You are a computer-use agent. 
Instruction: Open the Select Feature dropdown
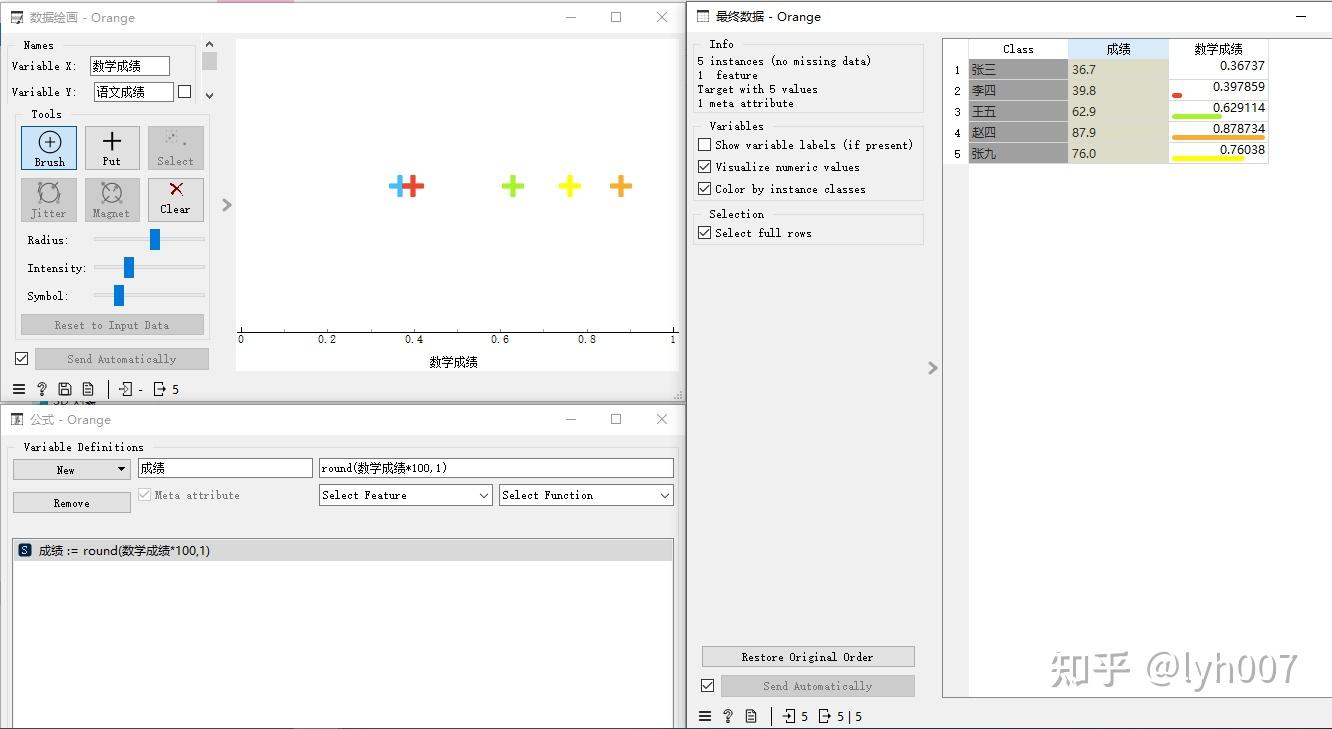[x=405, y=494]
